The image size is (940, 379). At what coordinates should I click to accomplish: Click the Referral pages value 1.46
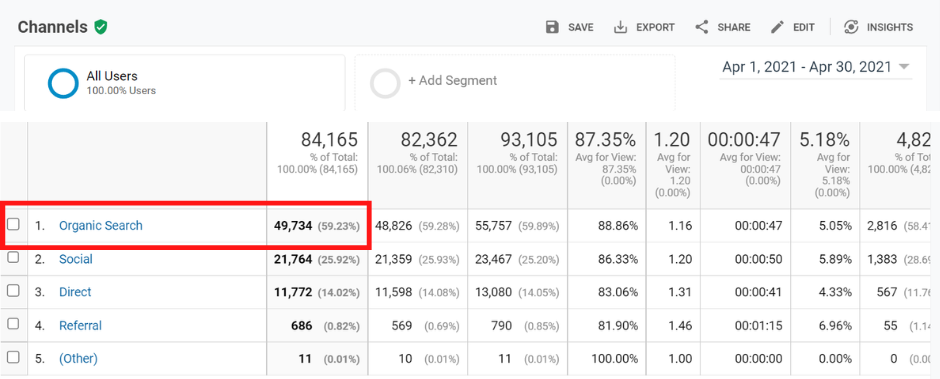(681, 326)
